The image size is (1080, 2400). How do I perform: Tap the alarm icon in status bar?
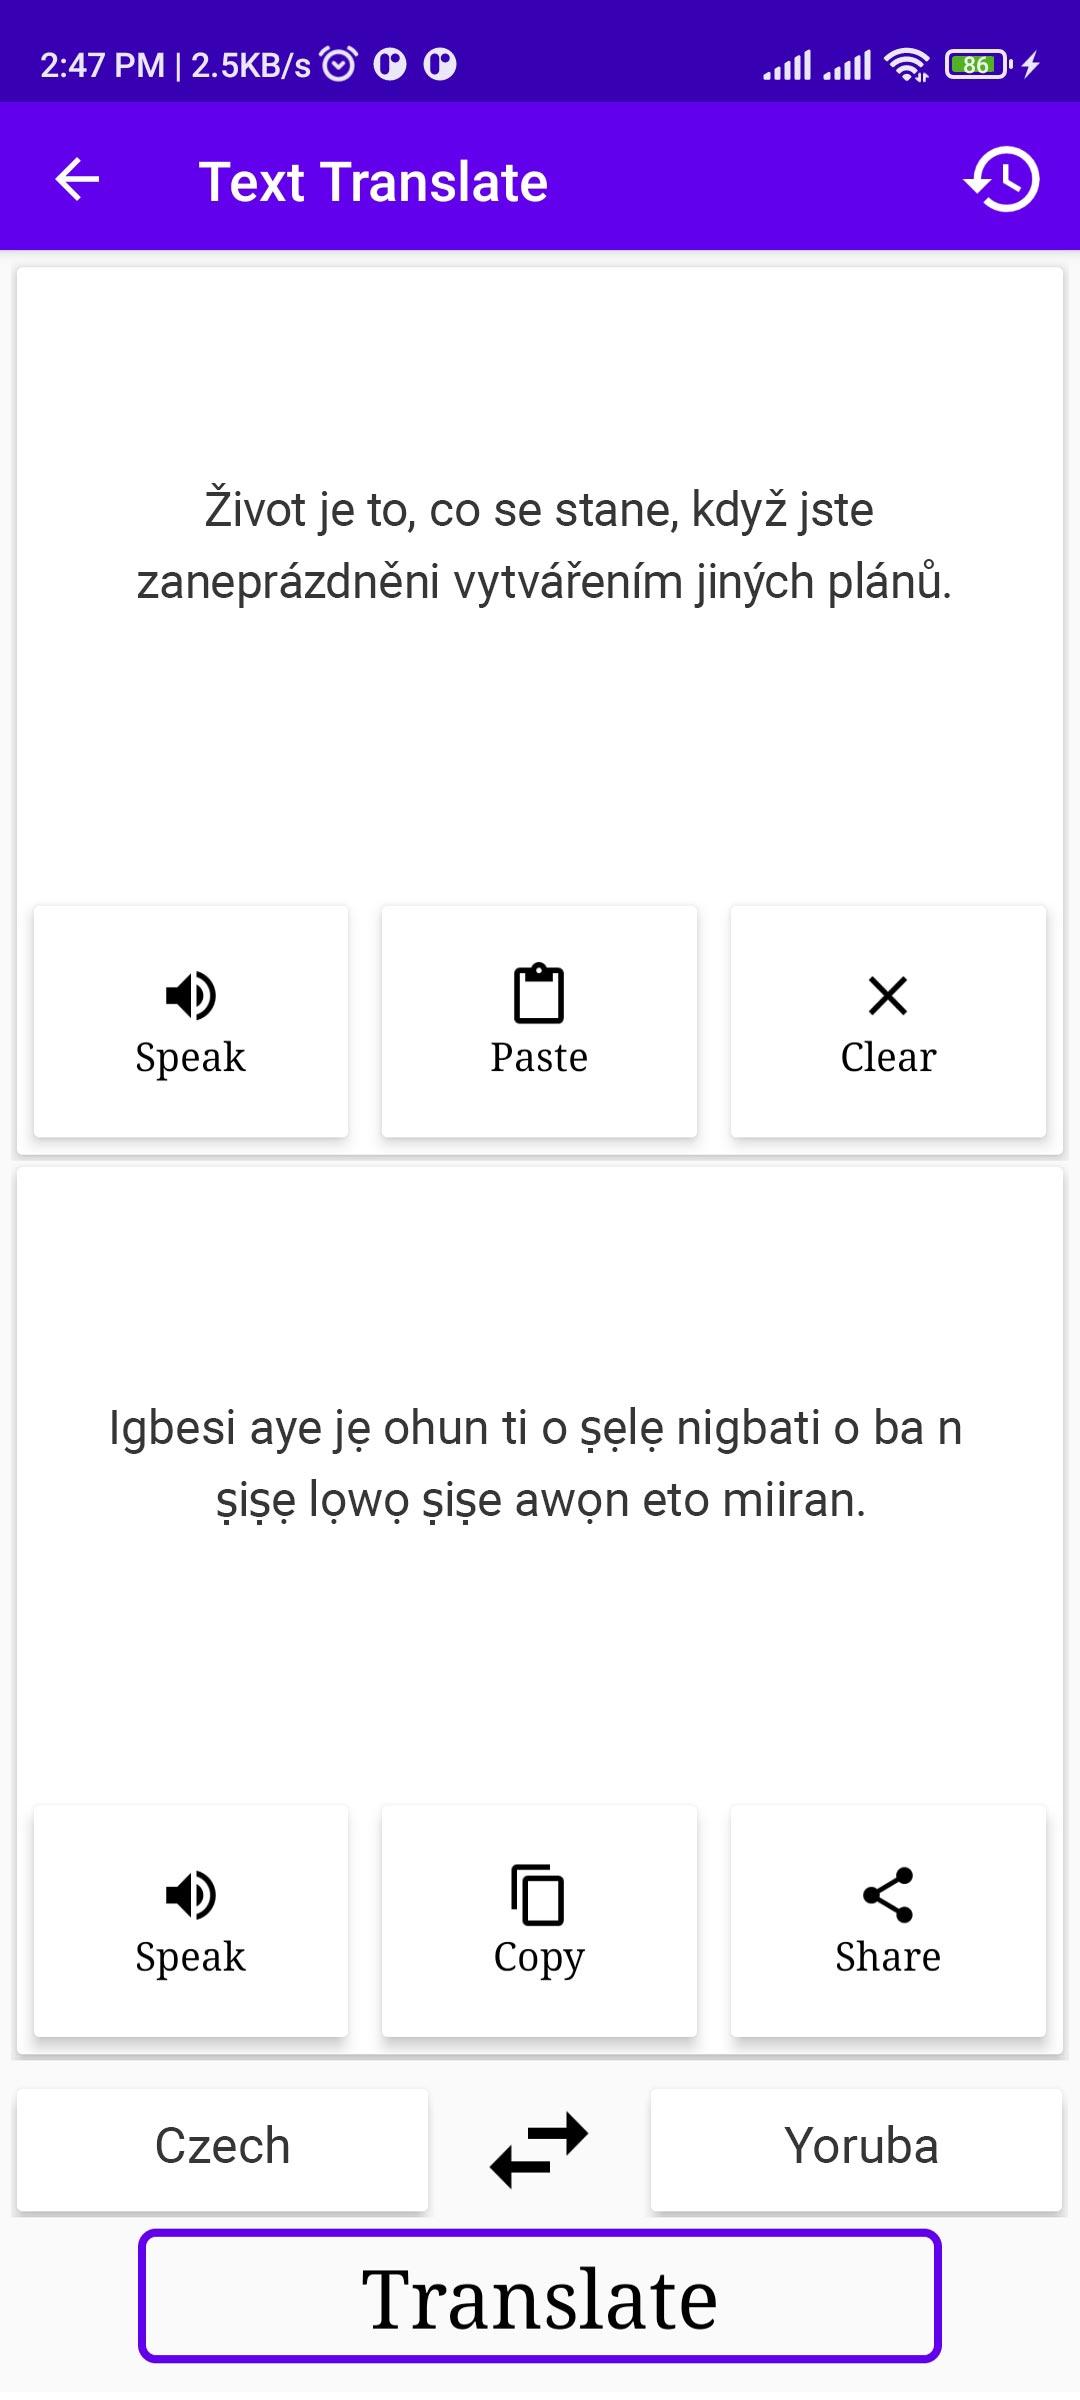(x=339, y=65)
